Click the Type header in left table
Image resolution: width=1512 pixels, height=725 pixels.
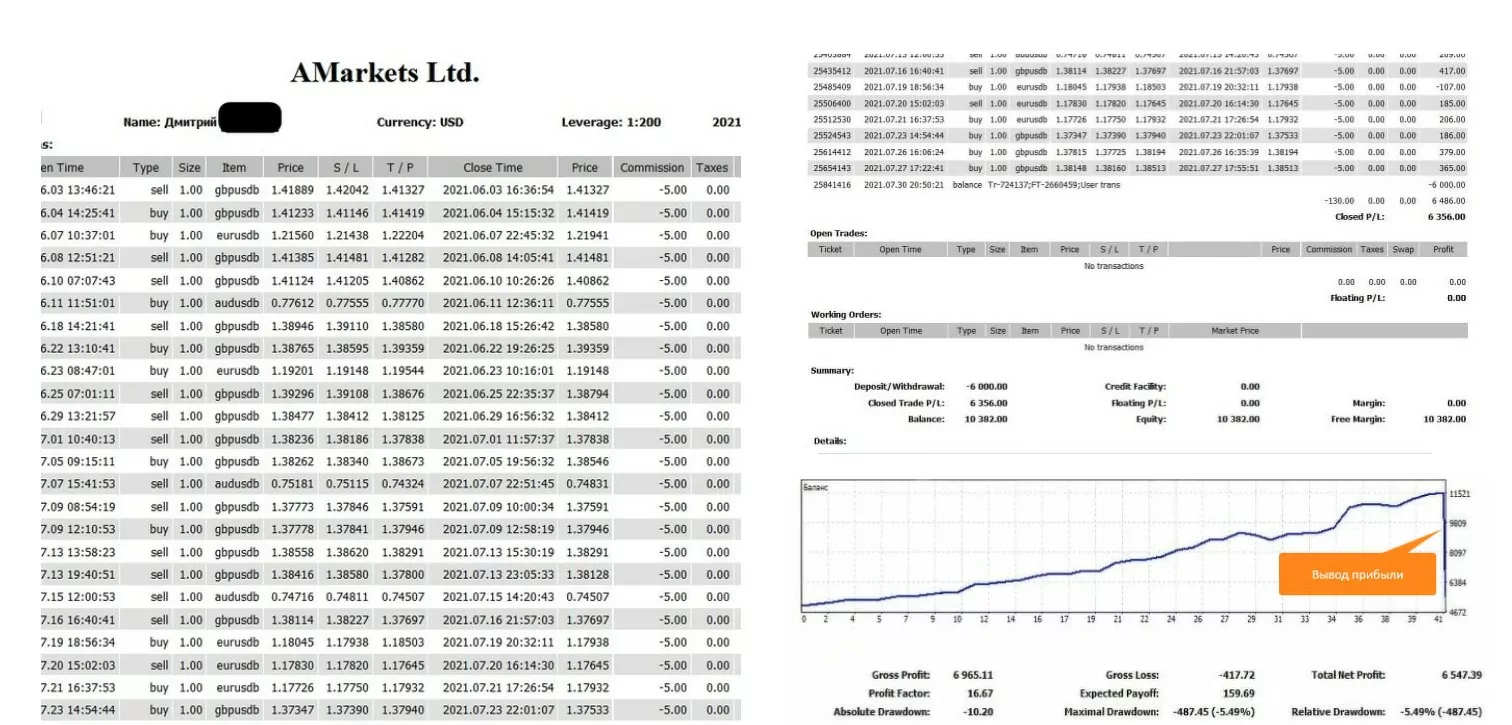(x=146, y=168)
